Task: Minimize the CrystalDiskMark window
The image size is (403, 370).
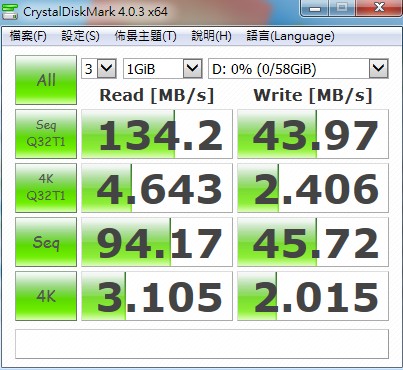Action: click(x=314, y=8)
